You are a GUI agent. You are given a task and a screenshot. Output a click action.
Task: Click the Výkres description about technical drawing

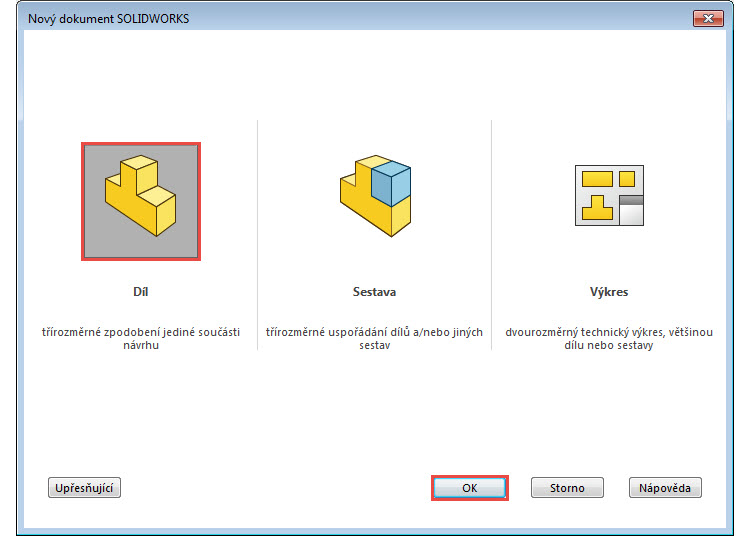click(609, 337)
